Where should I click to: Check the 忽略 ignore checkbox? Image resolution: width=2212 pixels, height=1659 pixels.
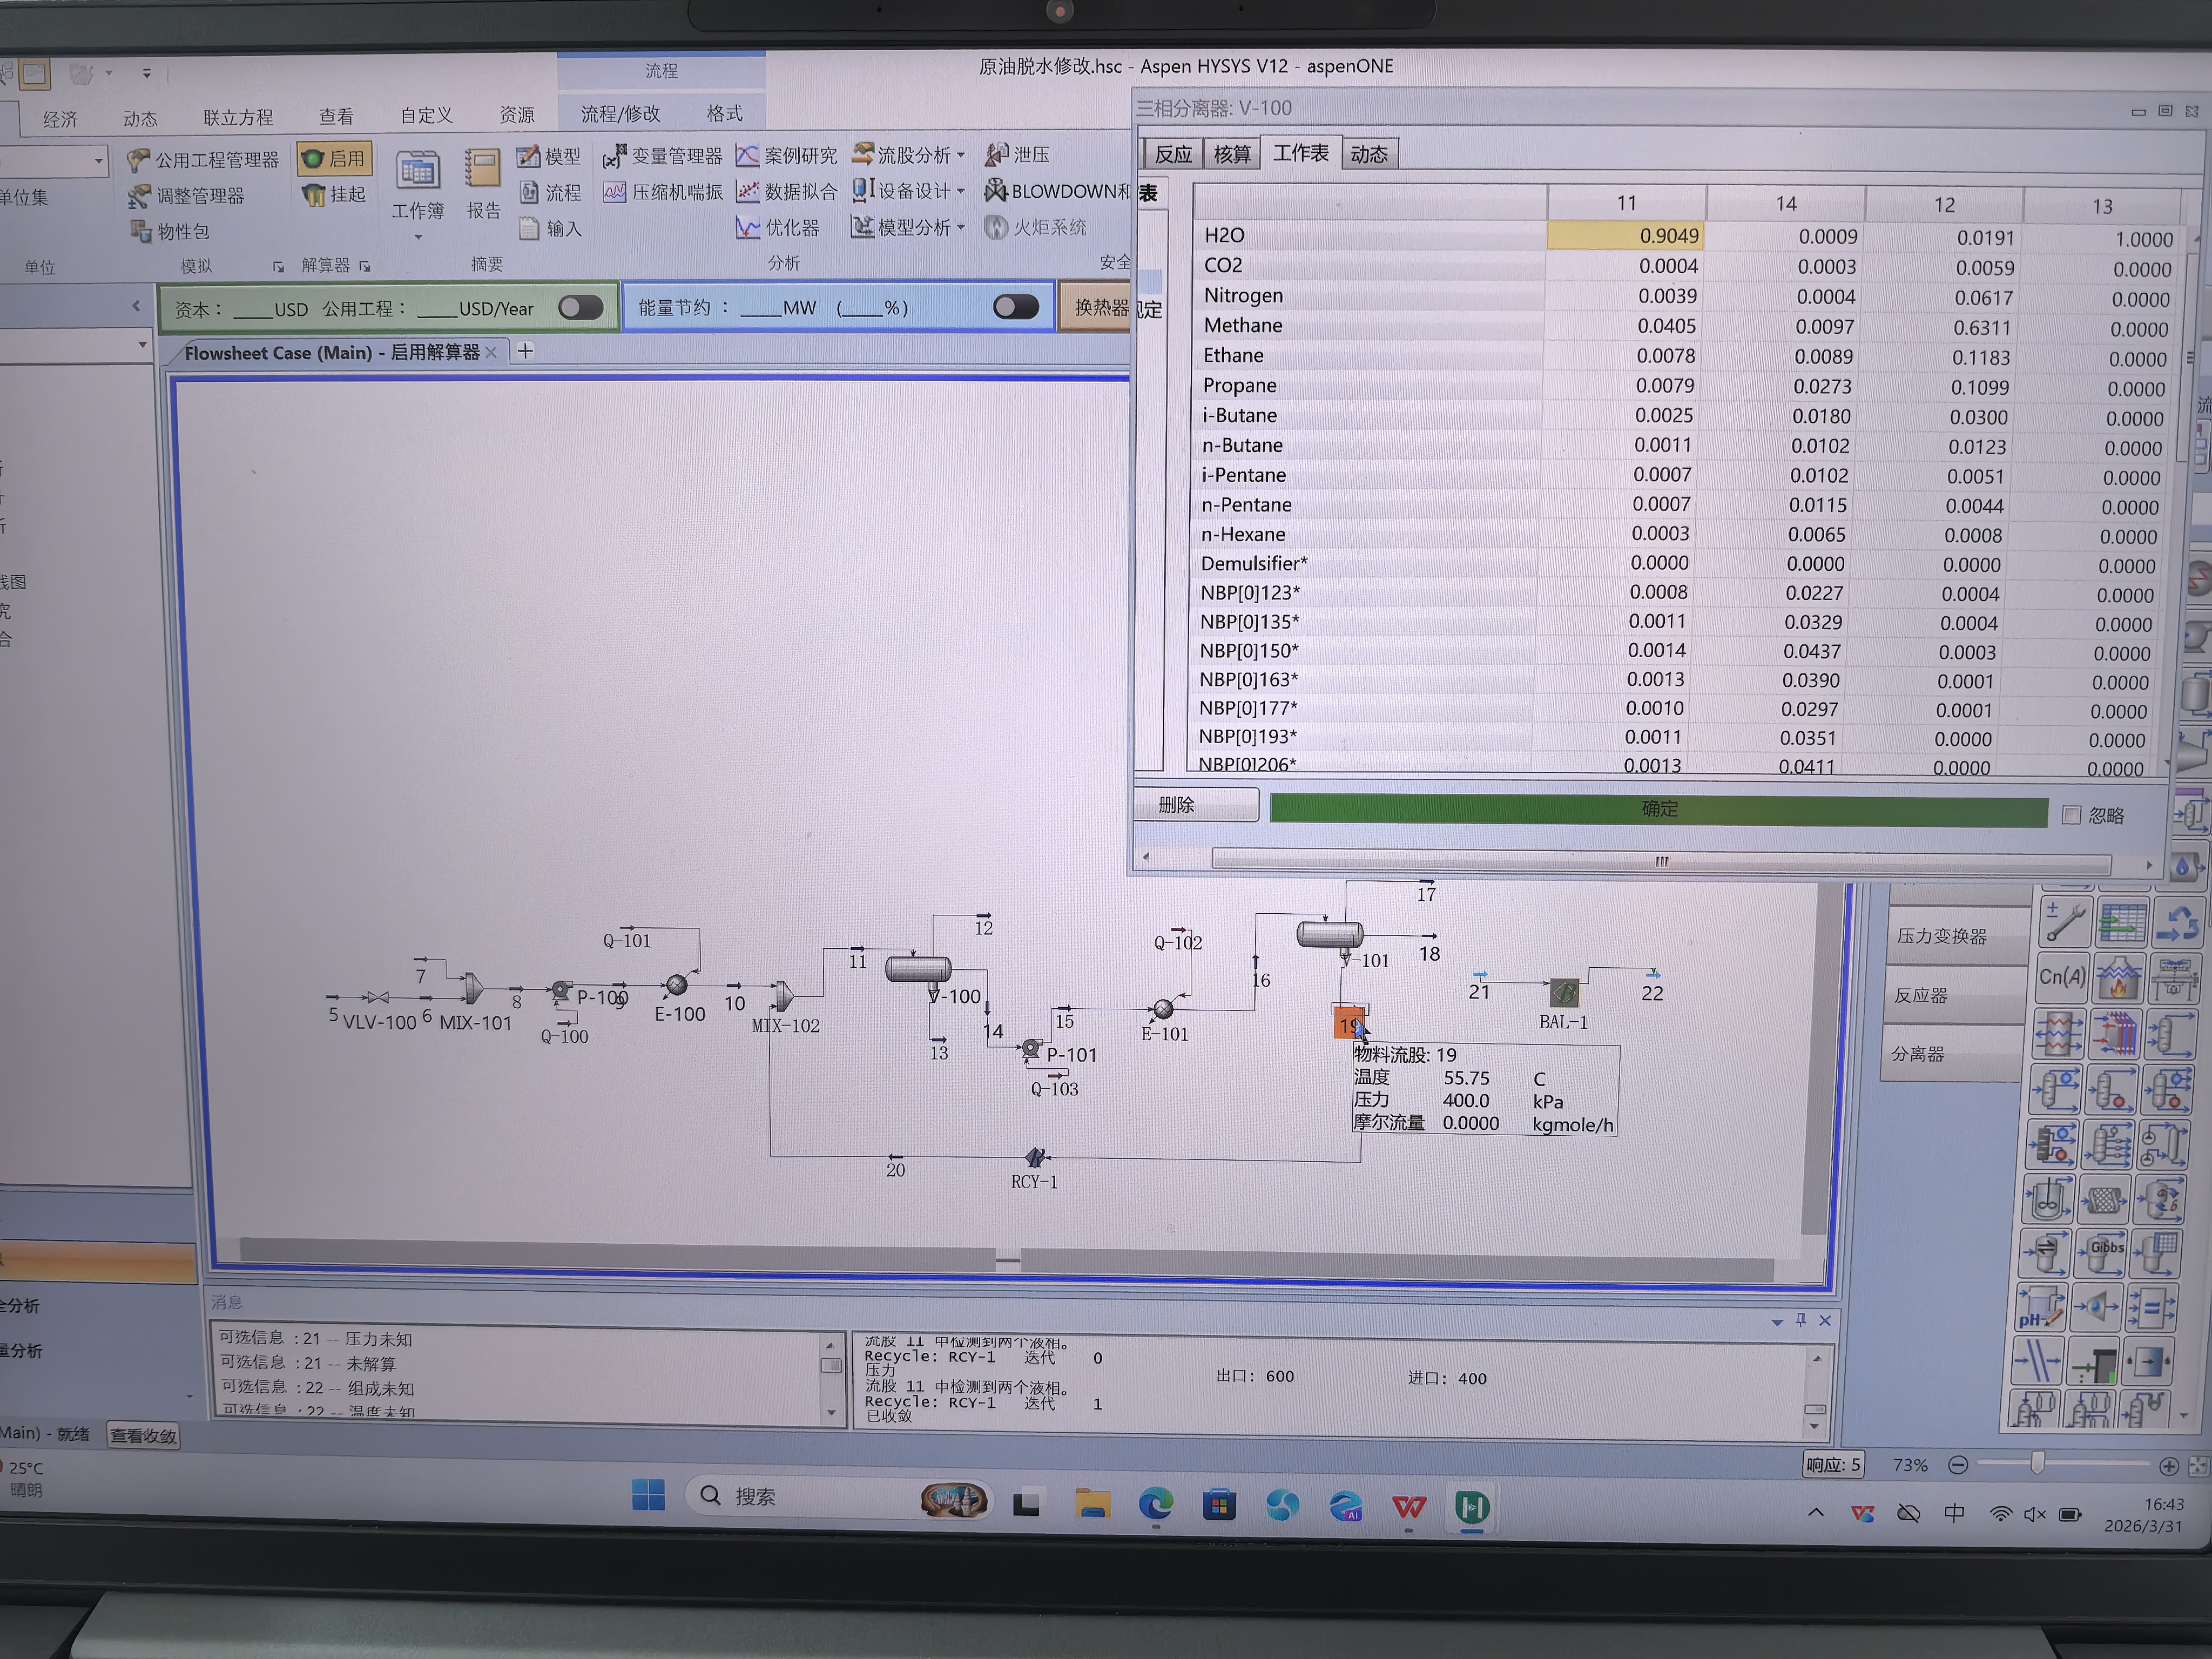[2071, 815]
